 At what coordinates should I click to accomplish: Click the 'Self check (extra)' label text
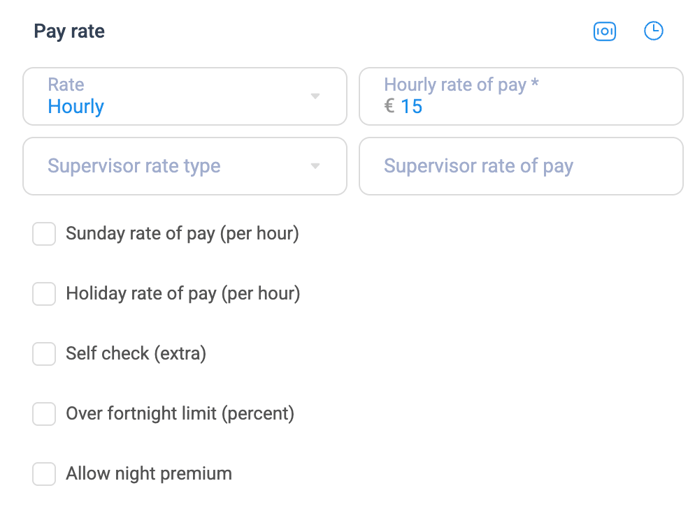(x=136, y=354)
